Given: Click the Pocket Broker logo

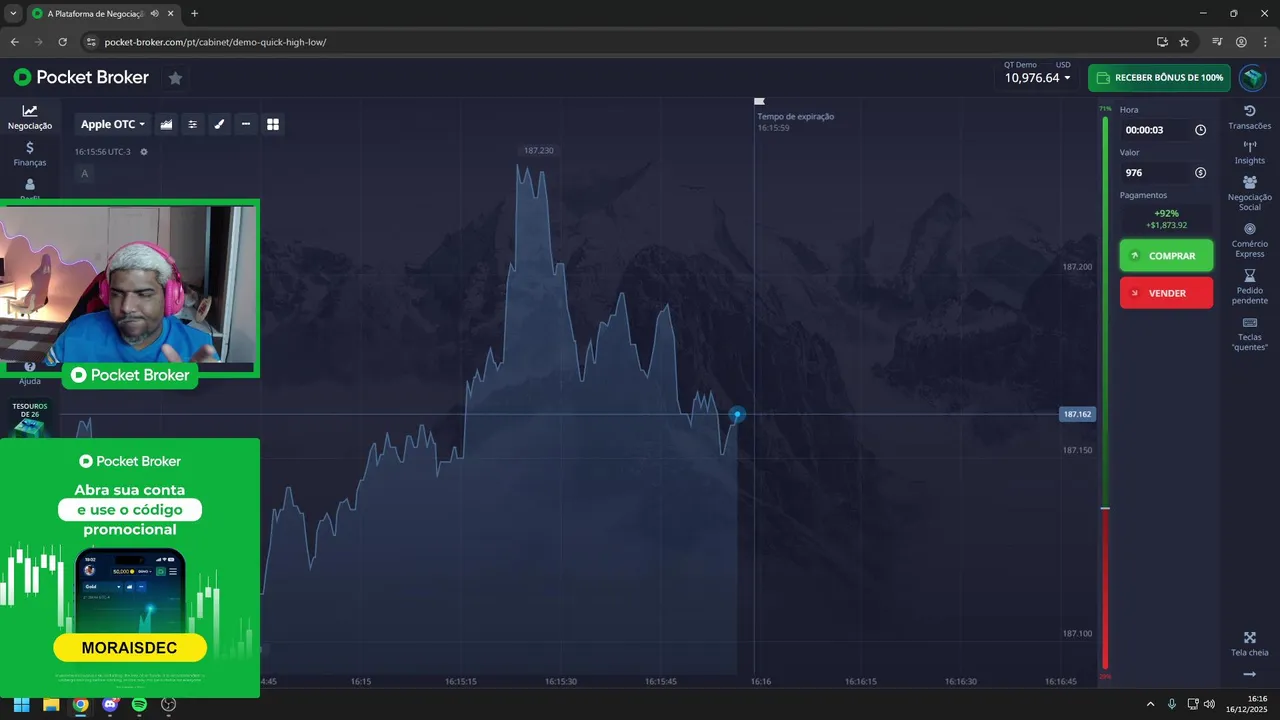Looking at the screenshot, I should click(81, 77).
